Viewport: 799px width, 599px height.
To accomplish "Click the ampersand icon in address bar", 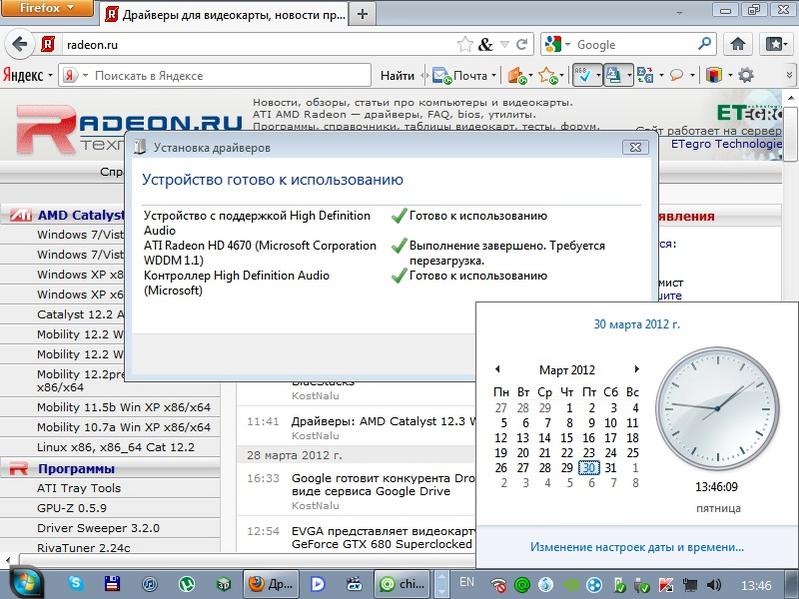I will tap(486, 44).
